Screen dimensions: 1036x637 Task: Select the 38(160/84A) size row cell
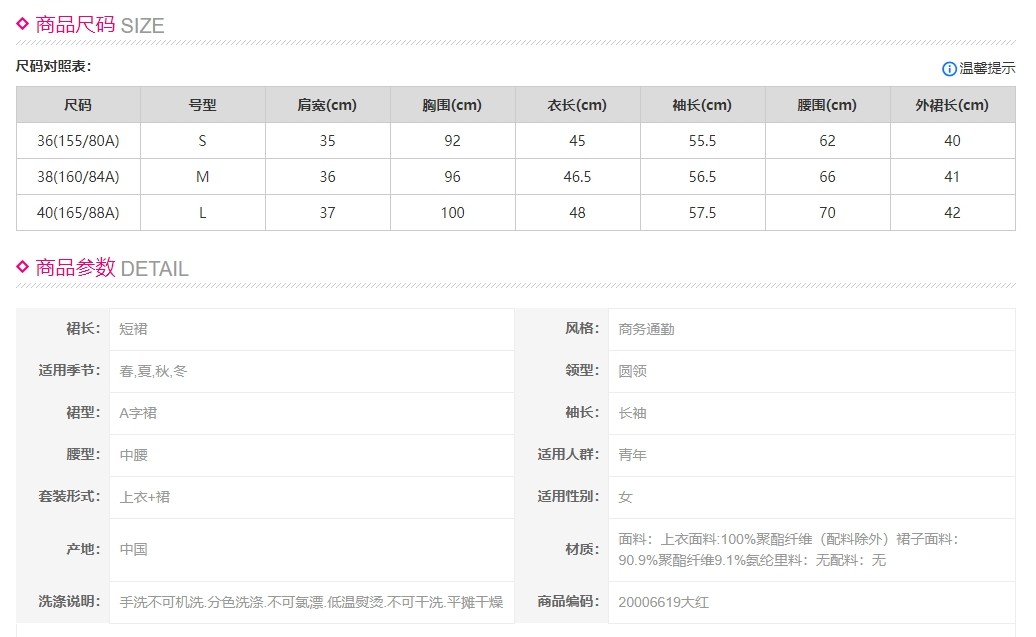click(x=78, y=177)
